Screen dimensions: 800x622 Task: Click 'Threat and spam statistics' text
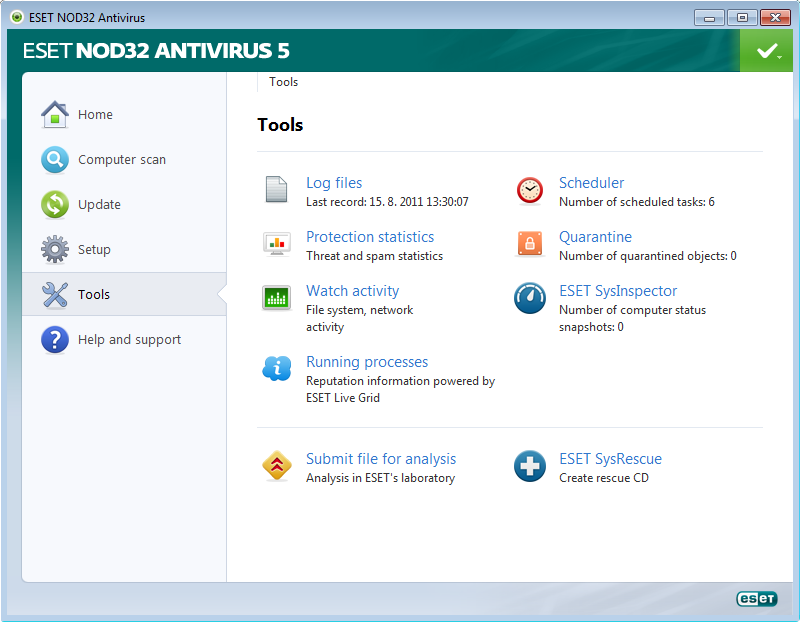tap(374, 256)
